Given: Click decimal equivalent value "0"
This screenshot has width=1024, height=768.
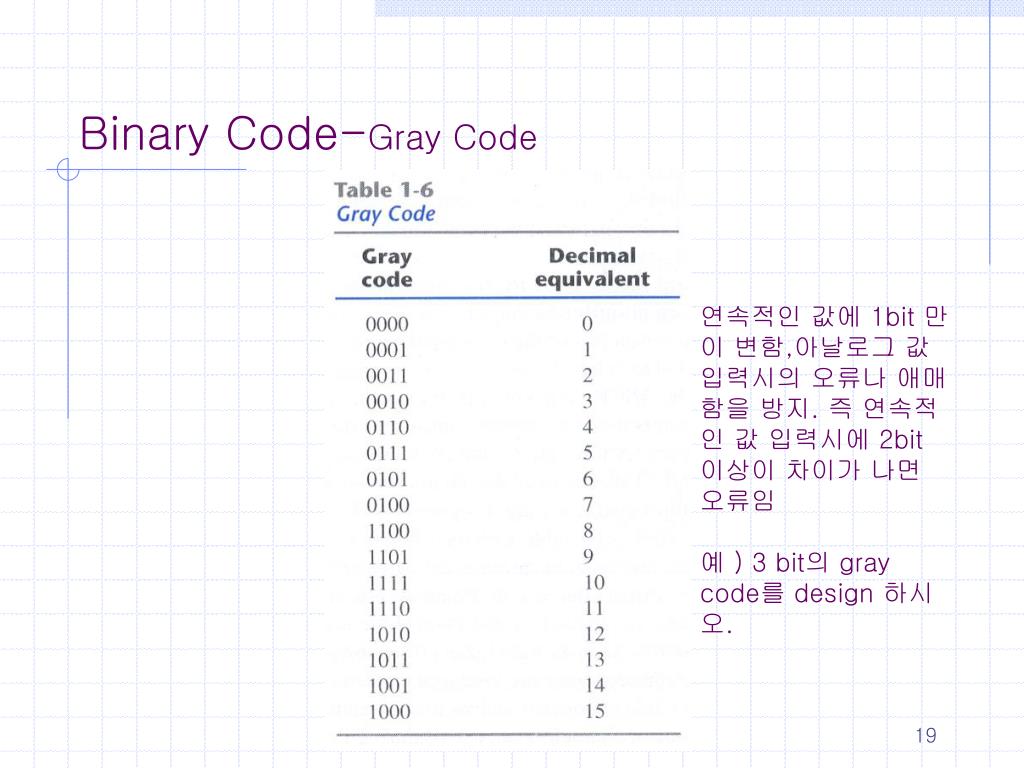Looking at the screenshot, I should [x=587, y=323].
